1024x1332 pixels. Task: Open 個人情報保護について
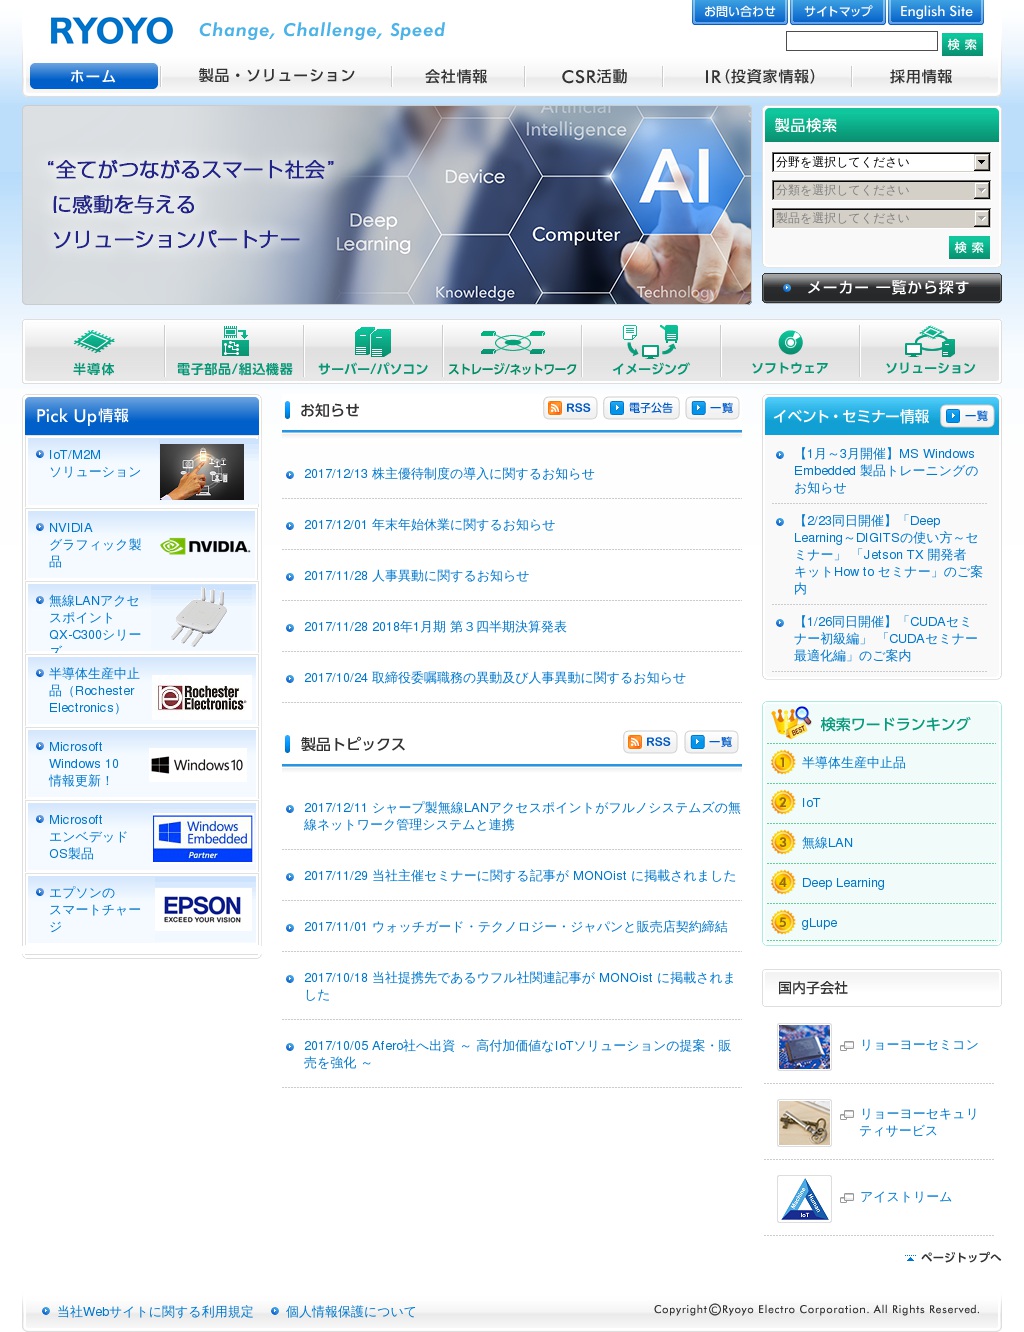point(350,1312)
